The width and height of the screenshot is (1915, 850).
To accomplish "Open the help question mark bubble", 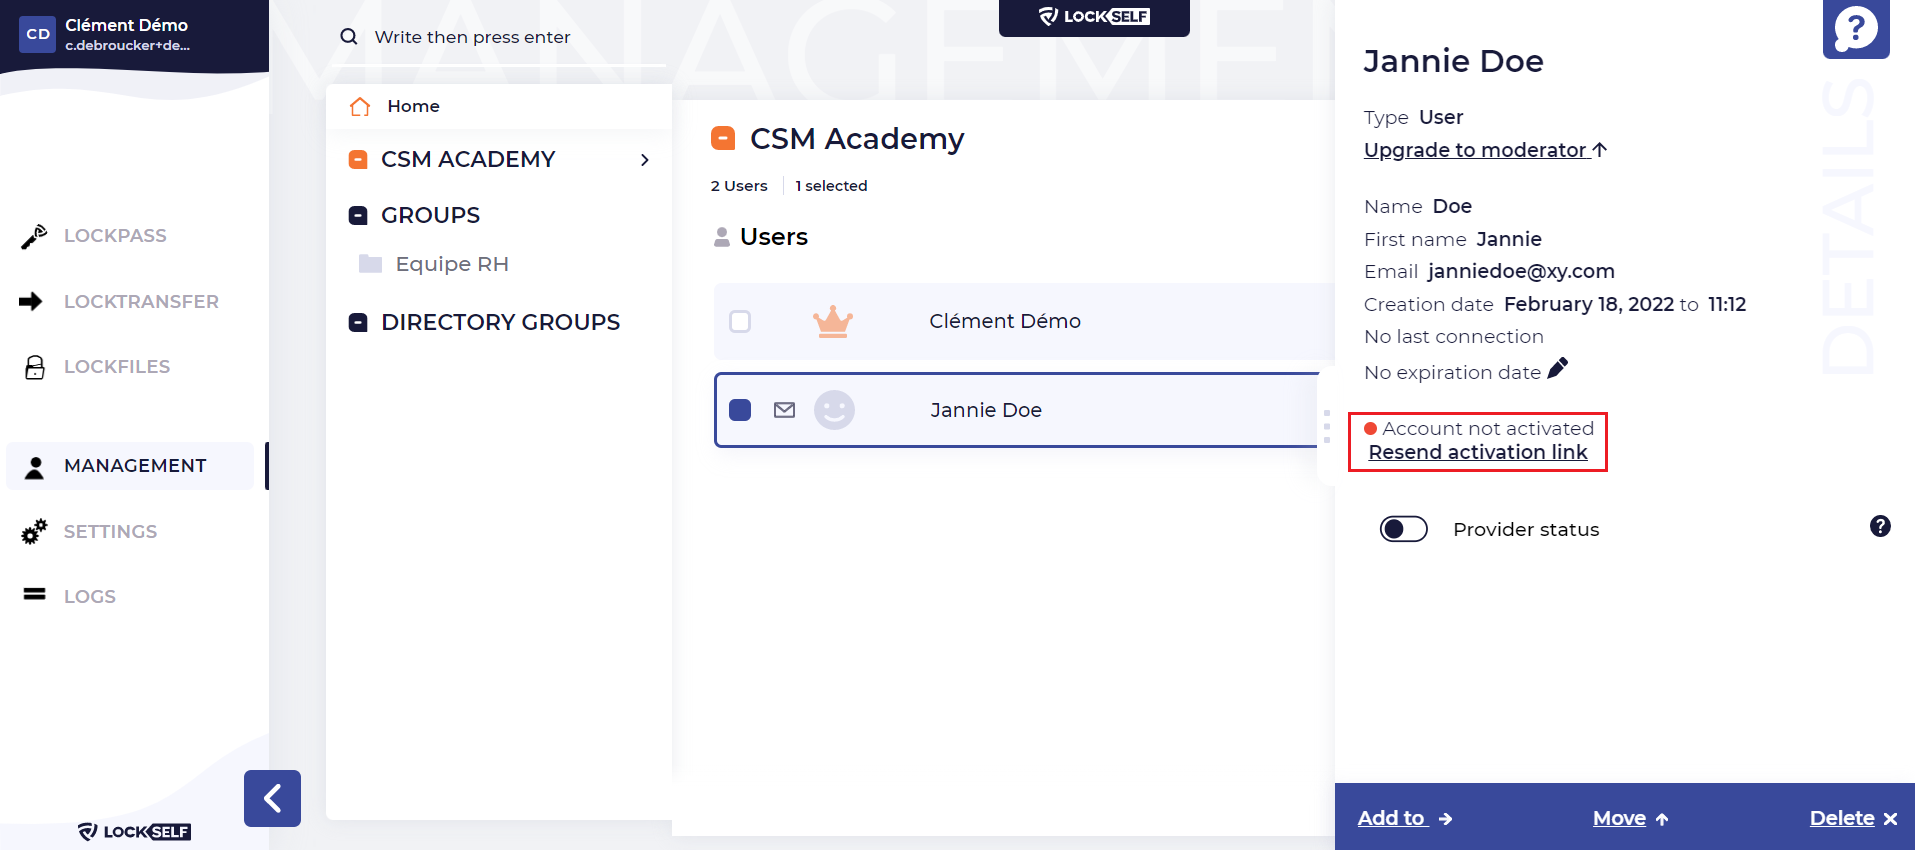I will click(x=1856, y=29).
